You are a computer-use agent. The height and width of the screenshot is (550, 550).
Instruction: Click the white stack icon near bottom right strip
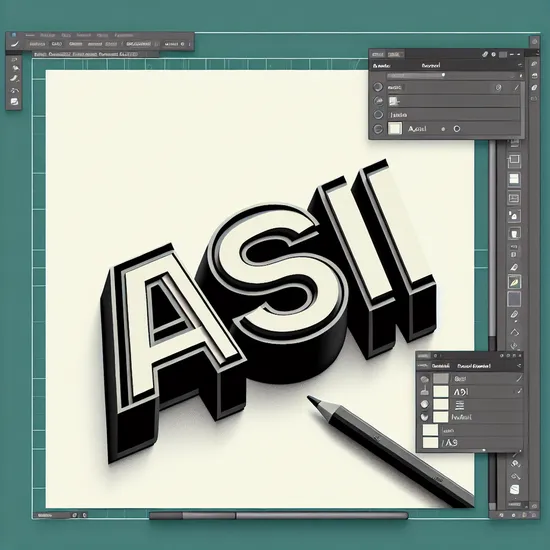pos(514,489)
